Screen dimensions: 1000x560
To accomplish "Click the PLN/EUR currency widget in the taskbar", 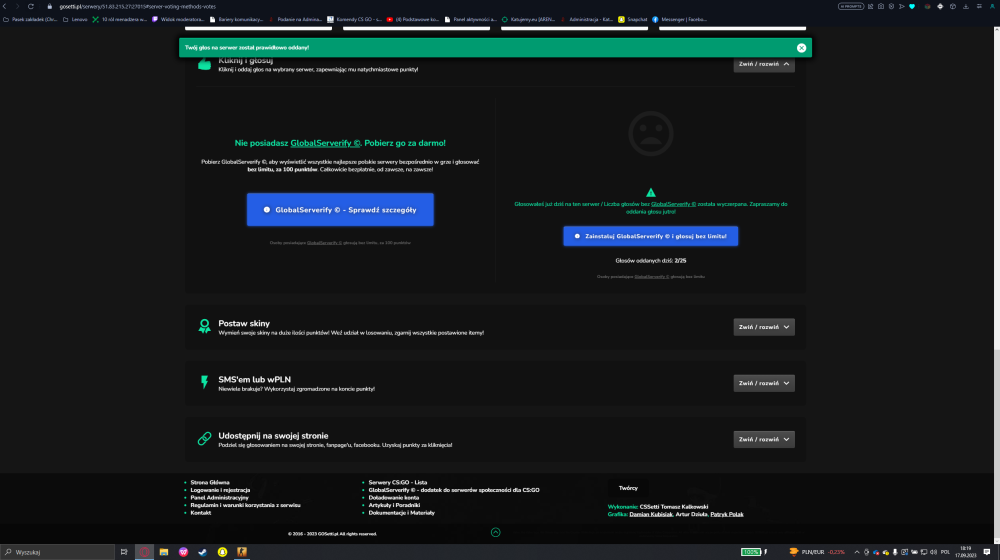I will (817, 552).
